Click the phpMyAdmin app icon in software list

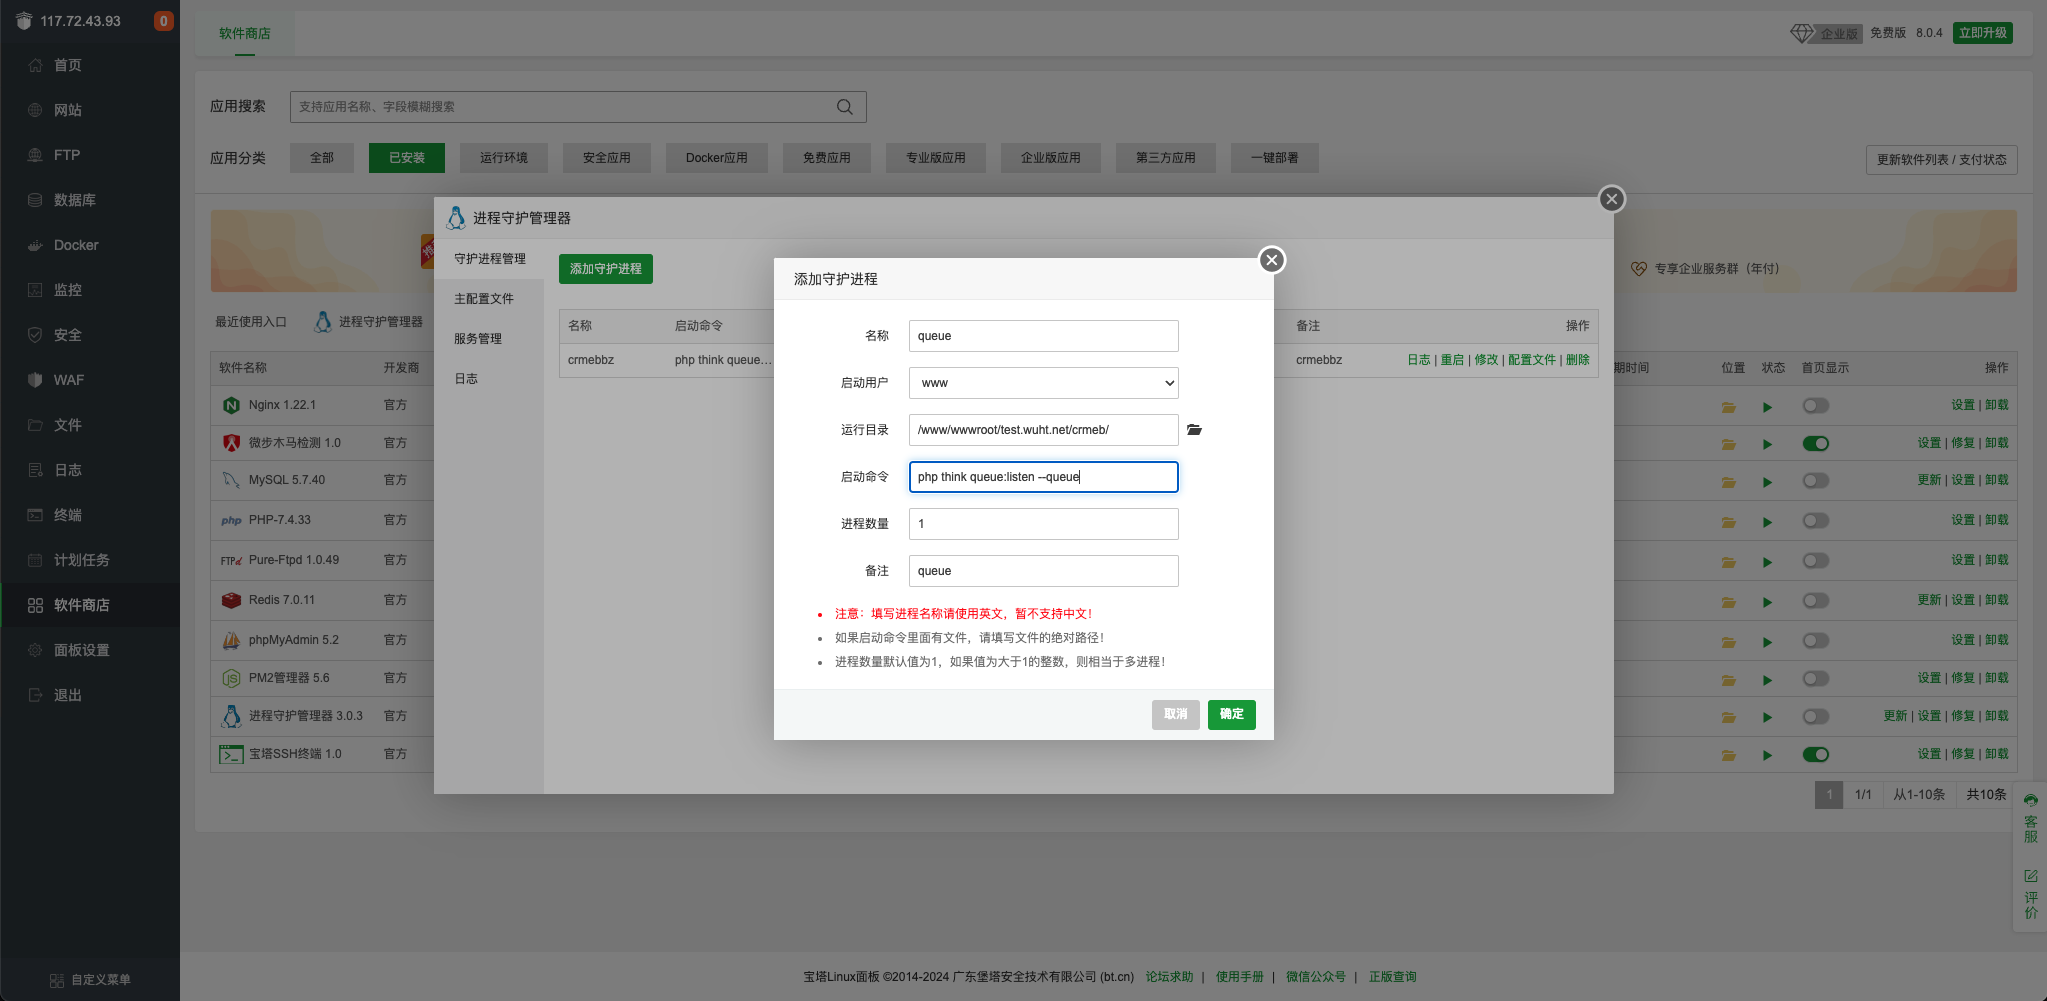(231, 640)
